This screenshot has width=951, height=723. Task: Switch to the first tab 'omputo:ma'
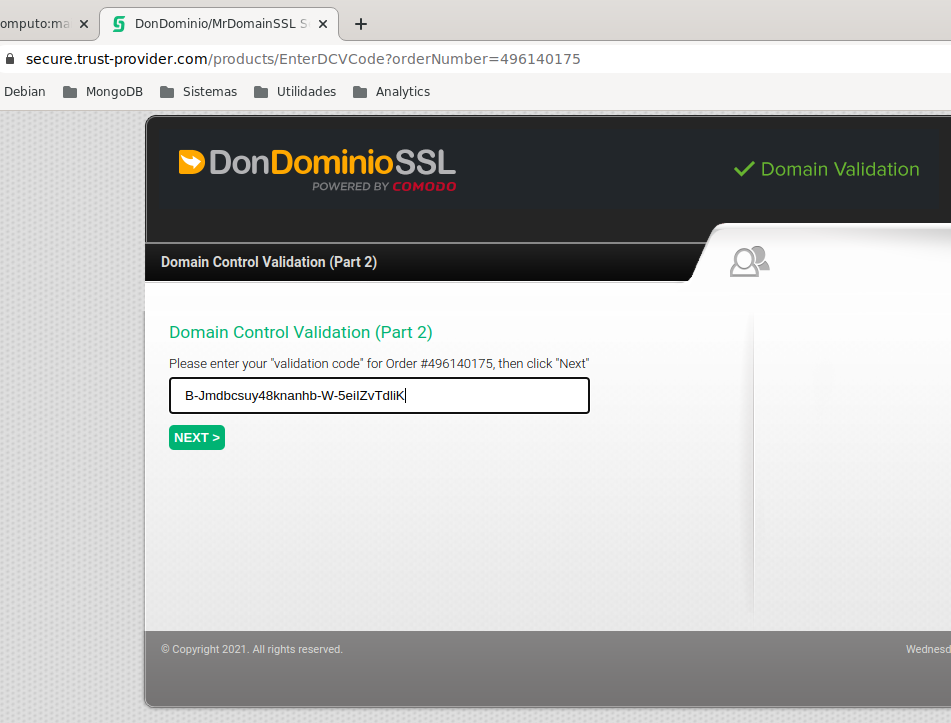pyautogui.click(x=35, y=24)
